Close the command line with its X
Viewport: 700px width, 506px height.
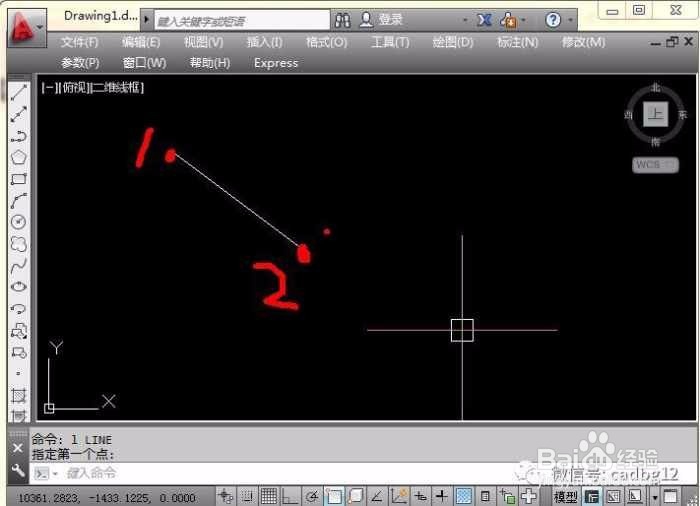point(17,448)
